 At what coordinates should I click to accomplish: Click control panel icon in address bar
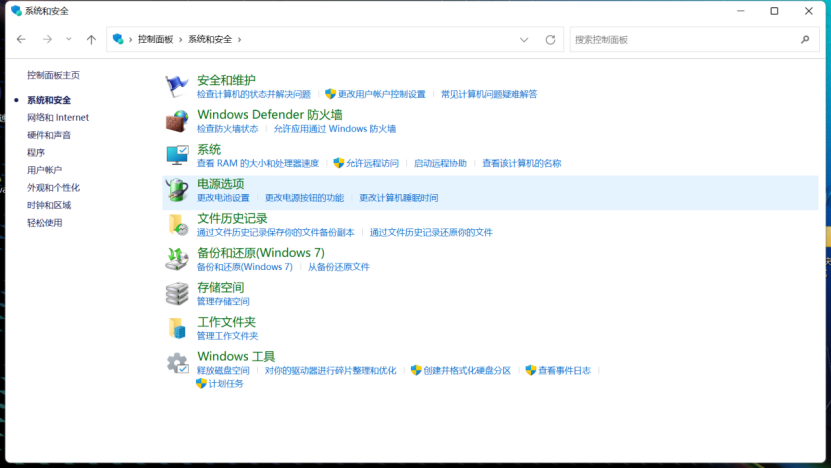tap(118, 39)
